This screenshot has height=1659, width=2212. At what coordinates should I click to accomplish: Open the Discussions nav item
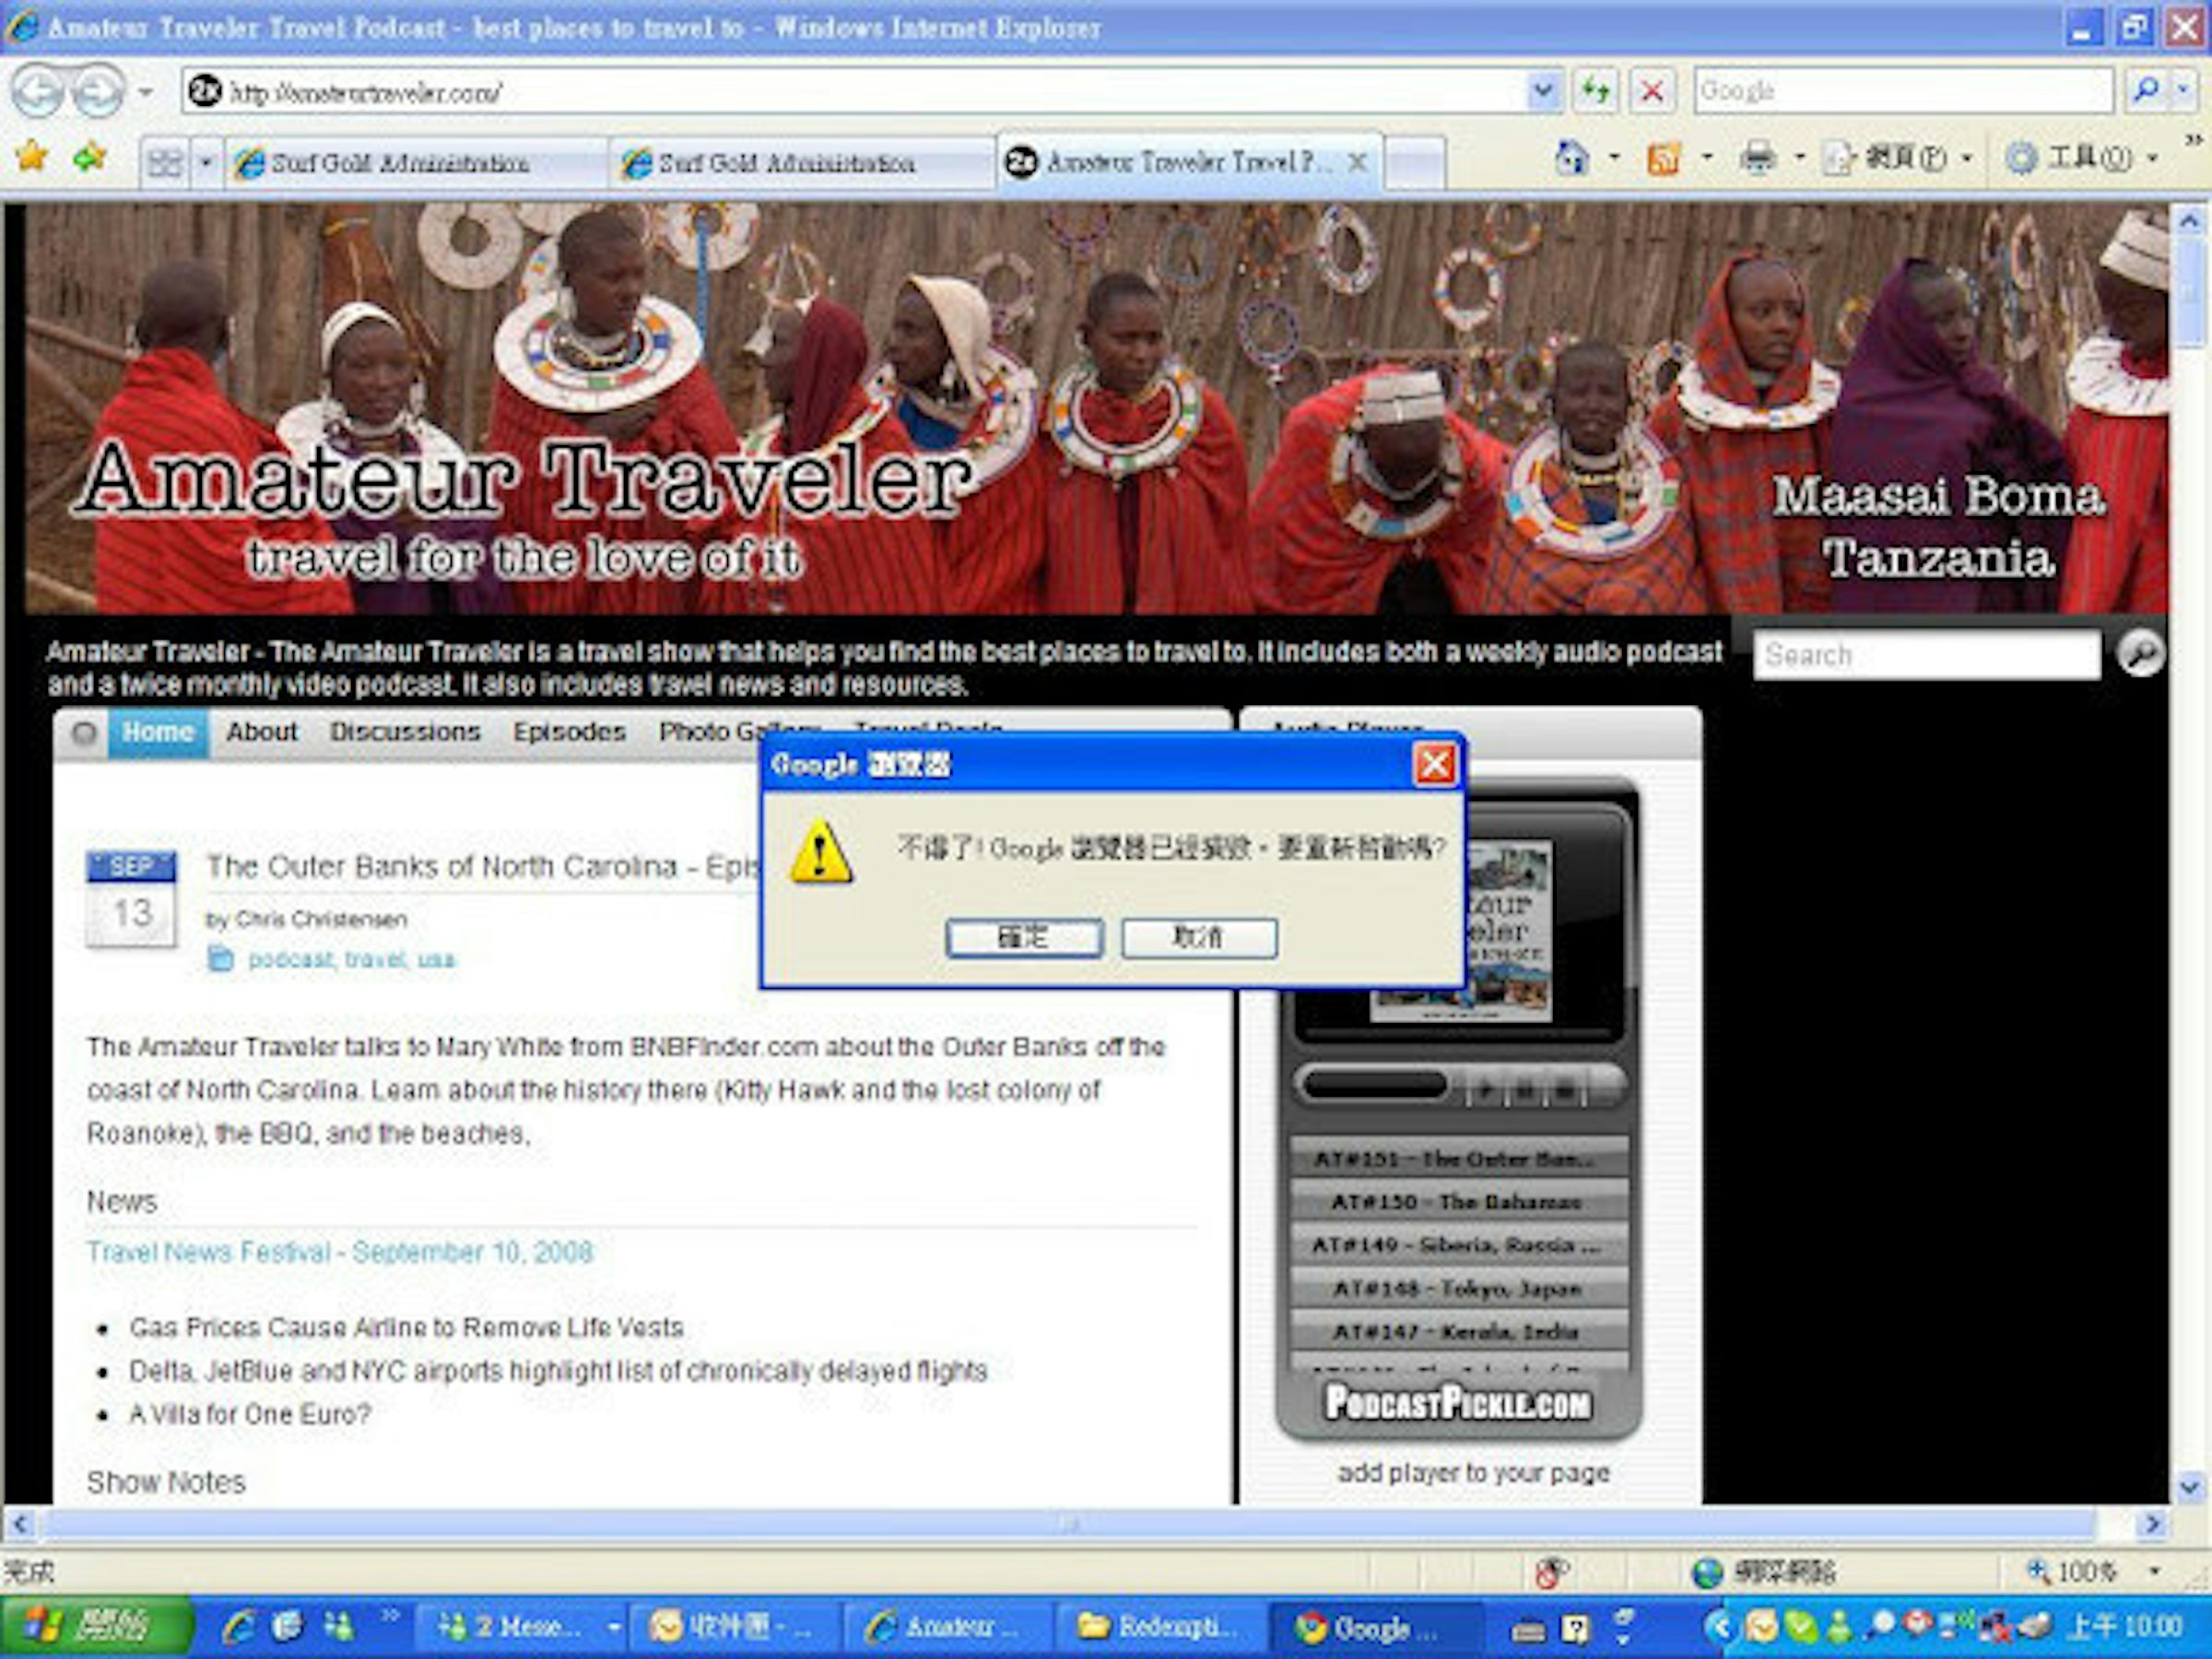point(405,732)
